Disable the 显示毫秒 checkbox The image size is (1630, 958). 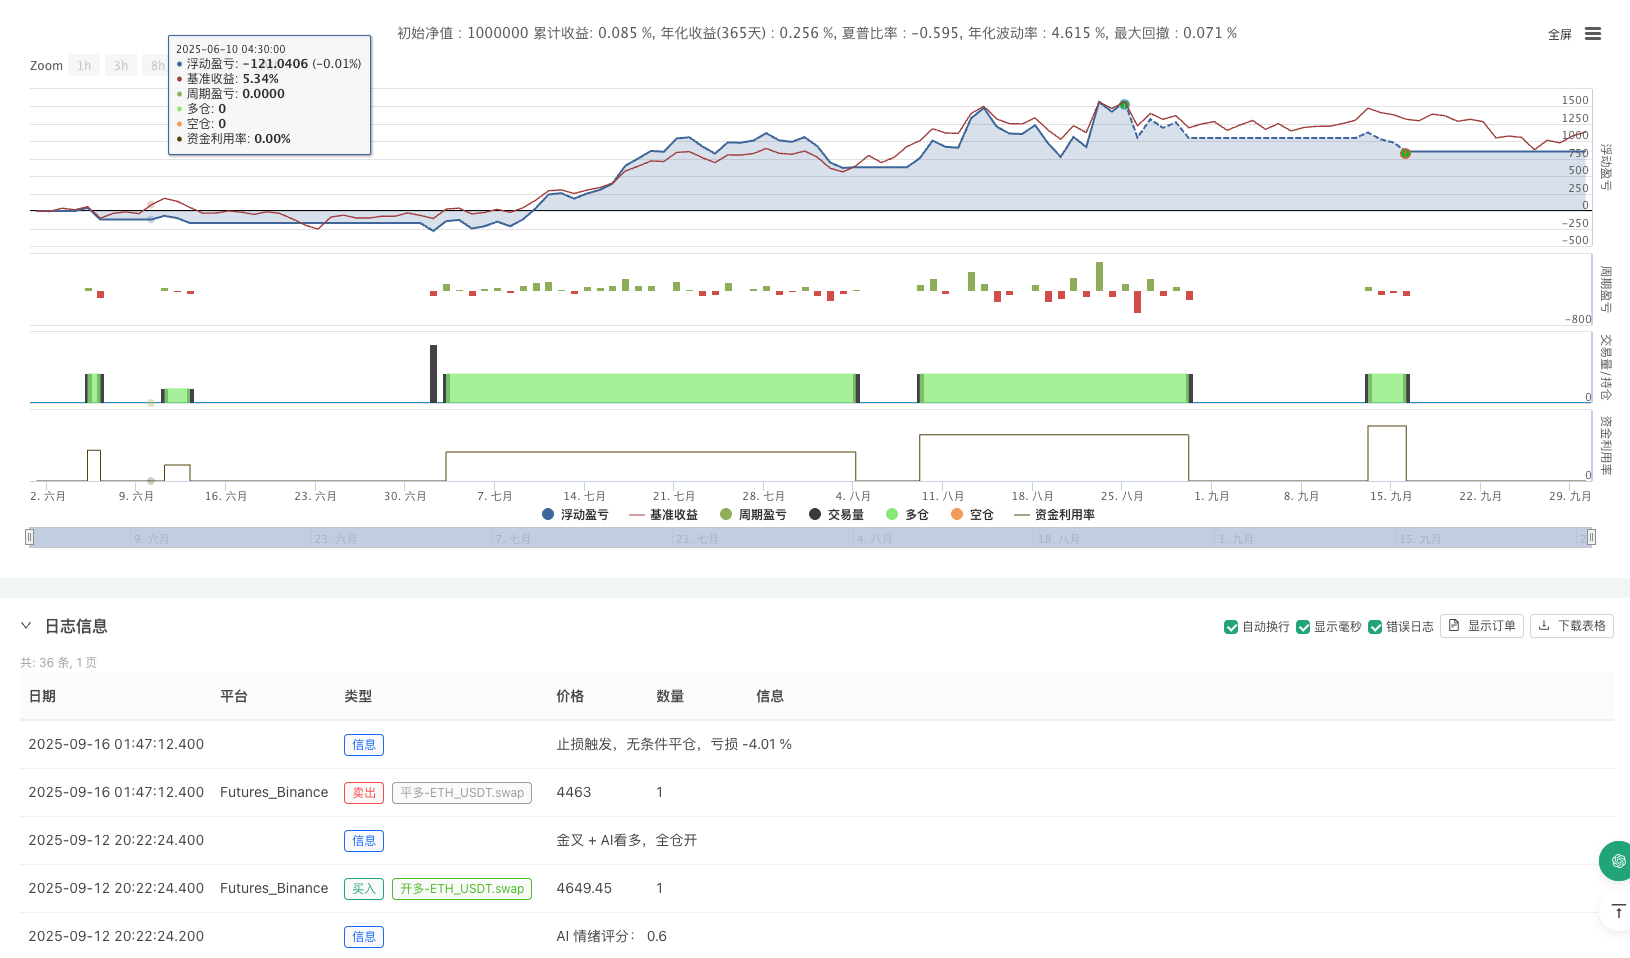1303,626
